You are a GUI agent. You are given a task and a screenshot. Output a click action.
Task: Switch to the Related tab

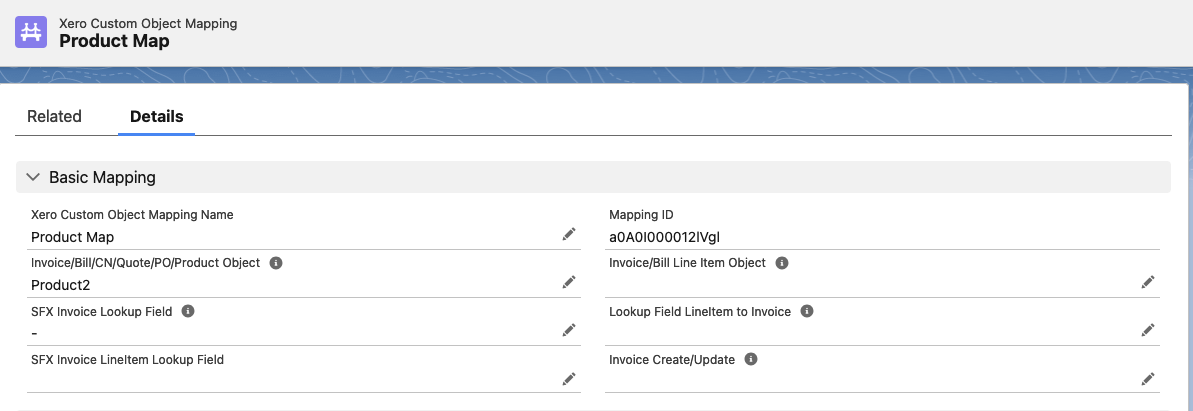[x=54, y=116]
